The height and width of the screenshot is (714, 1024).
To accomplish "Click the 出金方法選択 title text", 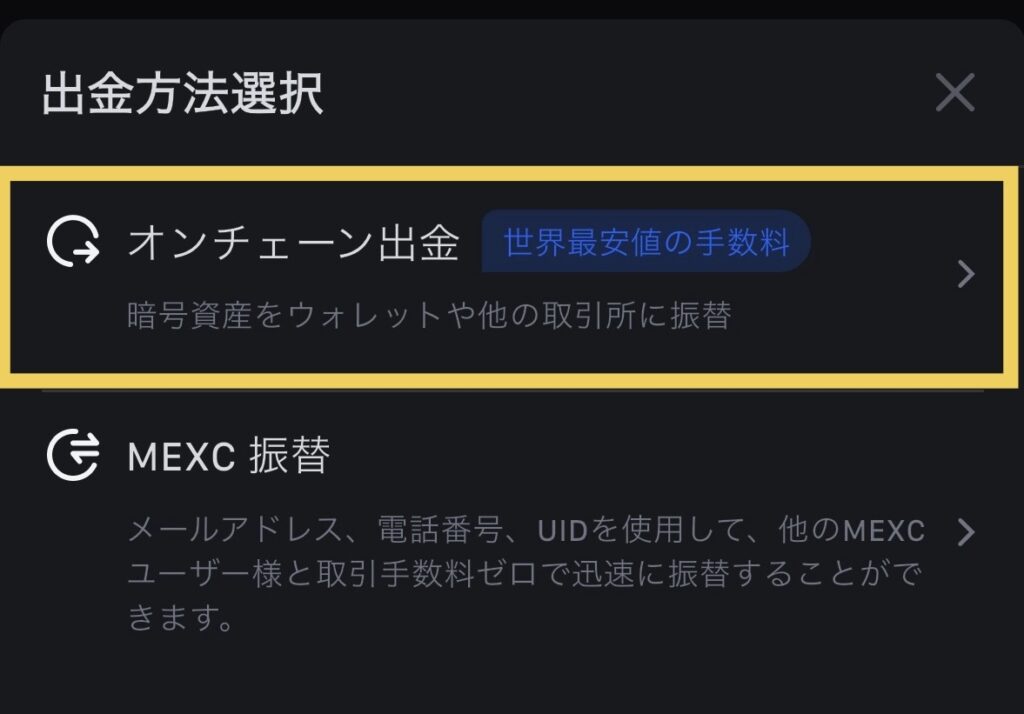I will tap(183, 96).
